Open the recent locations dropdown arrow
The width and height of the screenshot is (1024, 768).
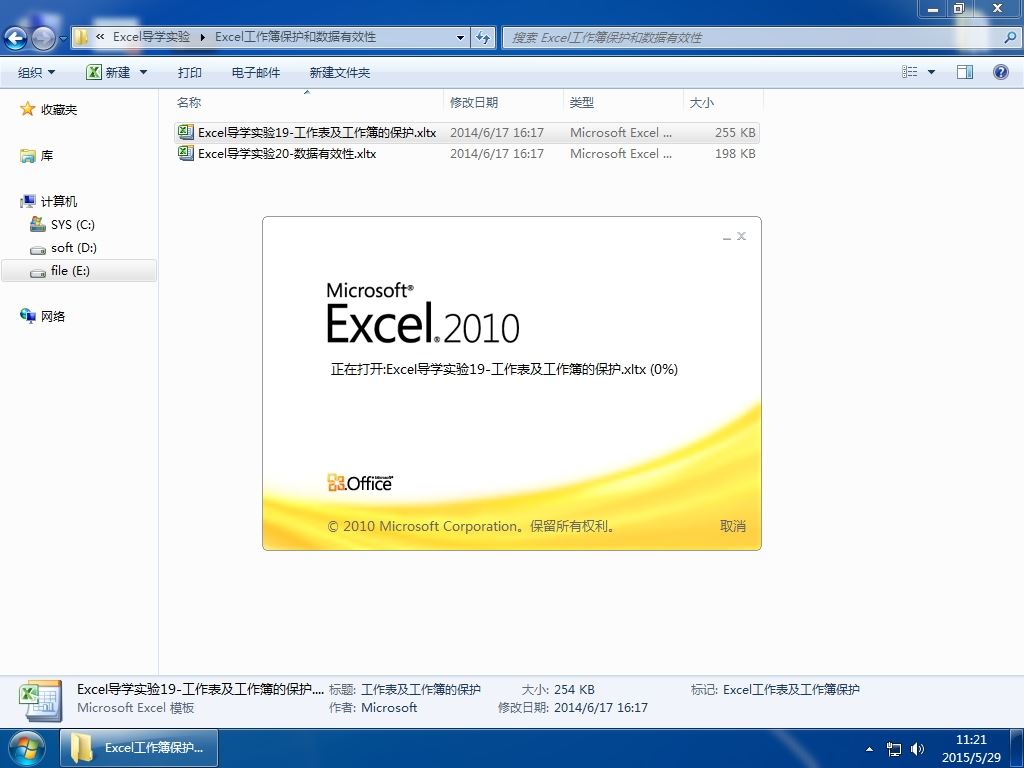click(63, 38)
